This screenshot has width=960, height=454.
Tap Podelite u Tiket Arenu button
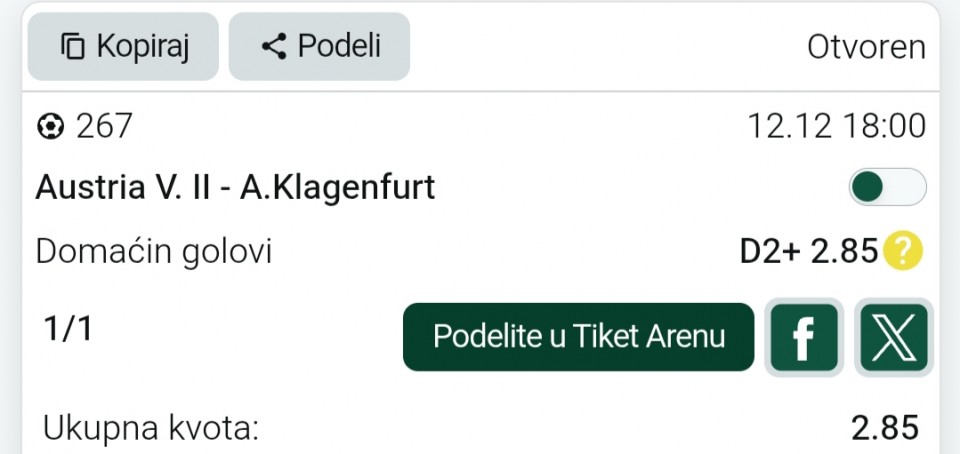578,337
